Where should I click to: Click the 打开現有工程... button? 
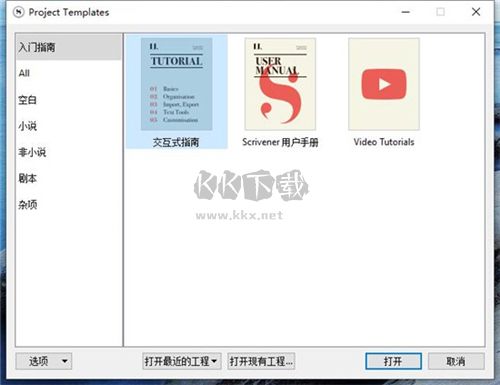[261, 361]
